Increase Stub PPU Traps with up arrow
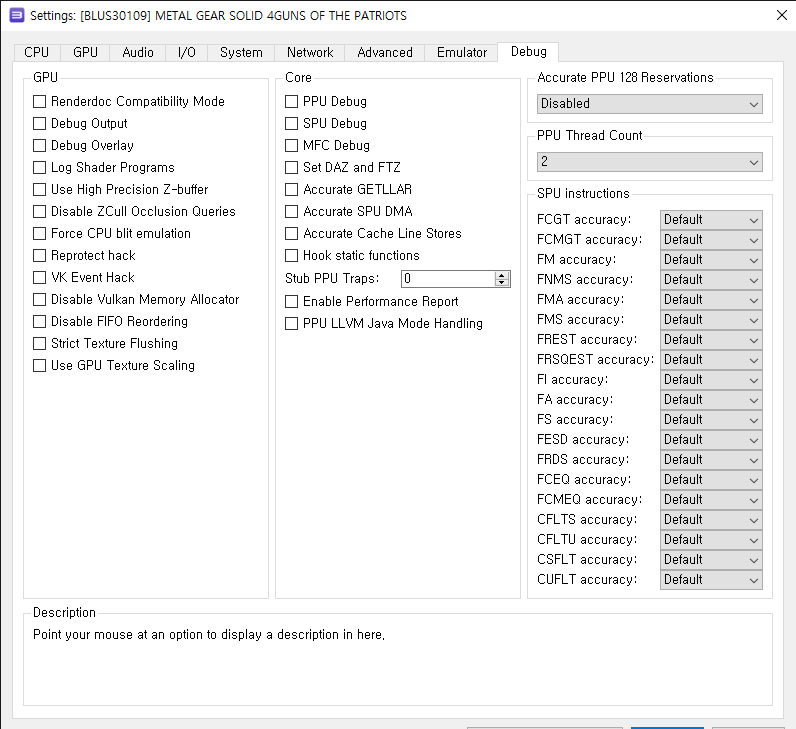796x729 pixels. pyautogui.click(x=502, y=275)
